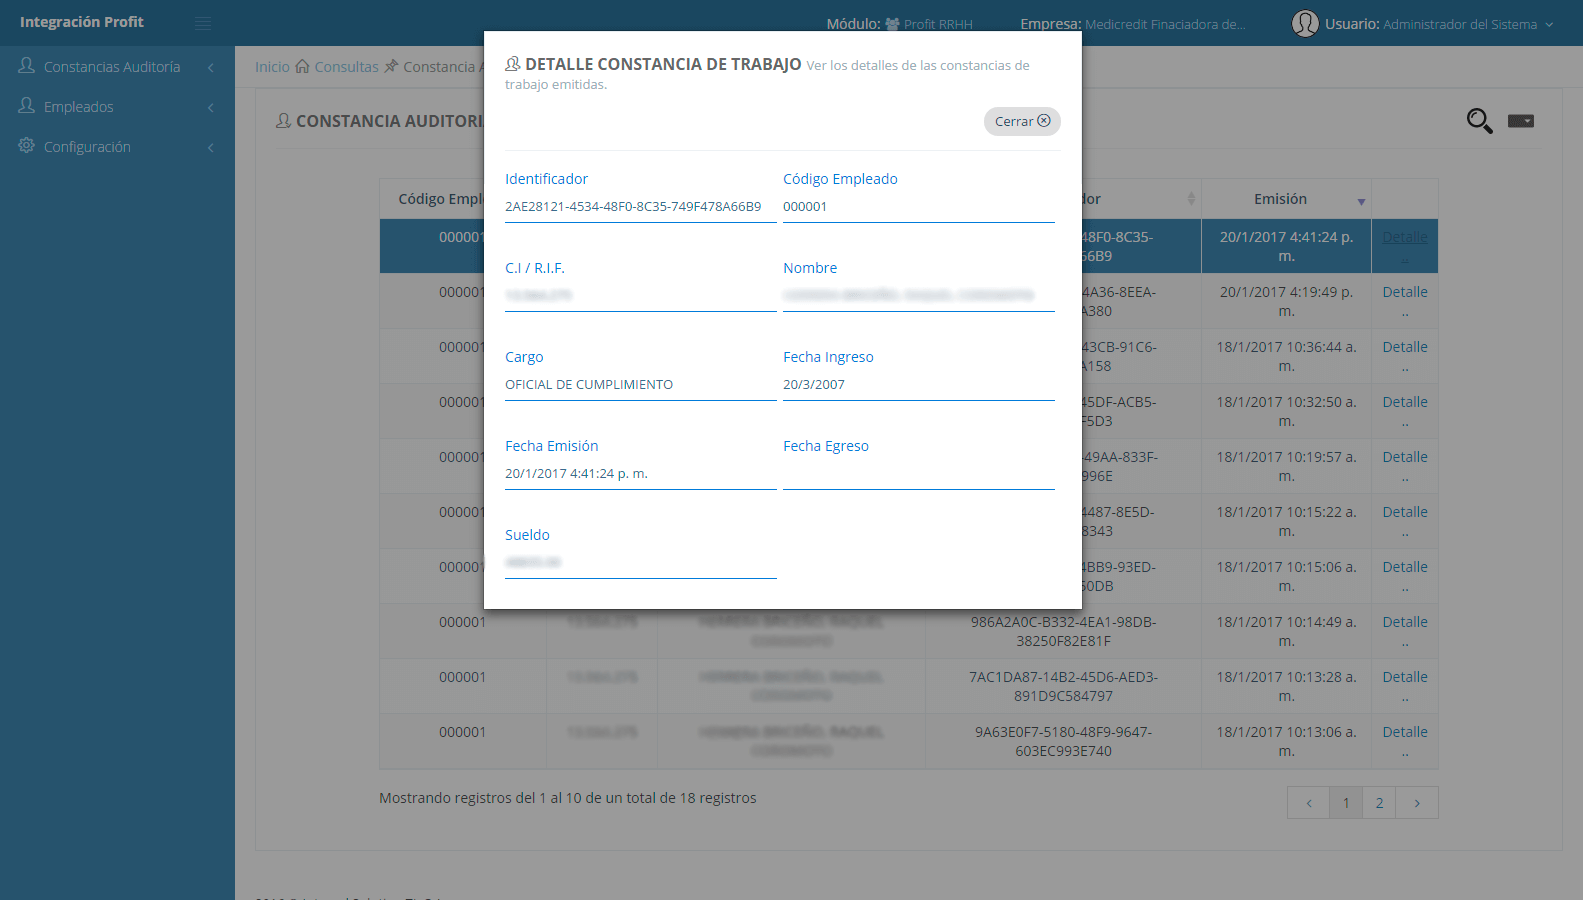Click the Cargo field
Screen dimensions: 1583x900
coord(640,385)
